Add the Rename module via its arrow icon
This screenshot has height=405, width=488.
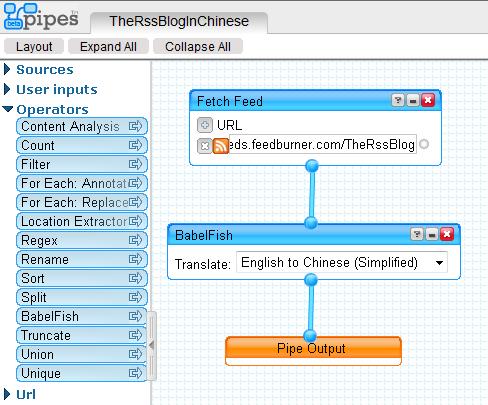pos(135,259)
